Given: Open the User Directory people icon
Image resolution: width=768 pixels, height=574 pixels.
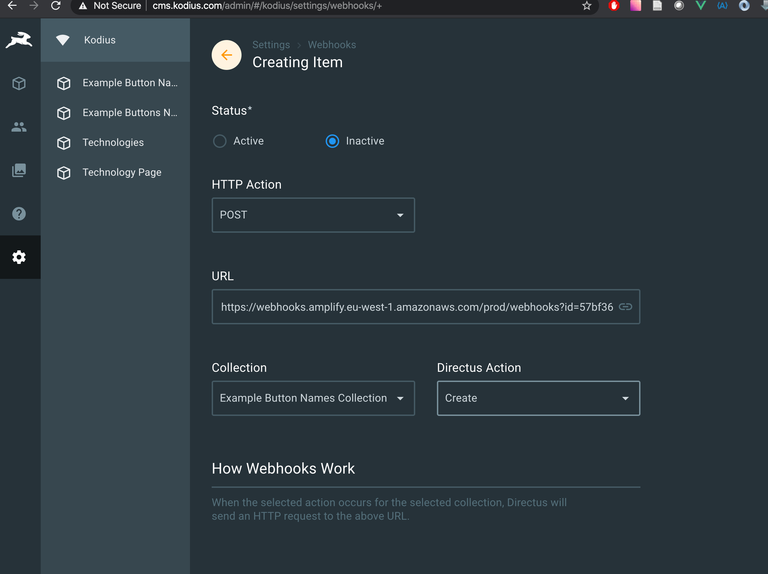Looking at the screenshot, I should pyautogui.click(x=19, y=127).
